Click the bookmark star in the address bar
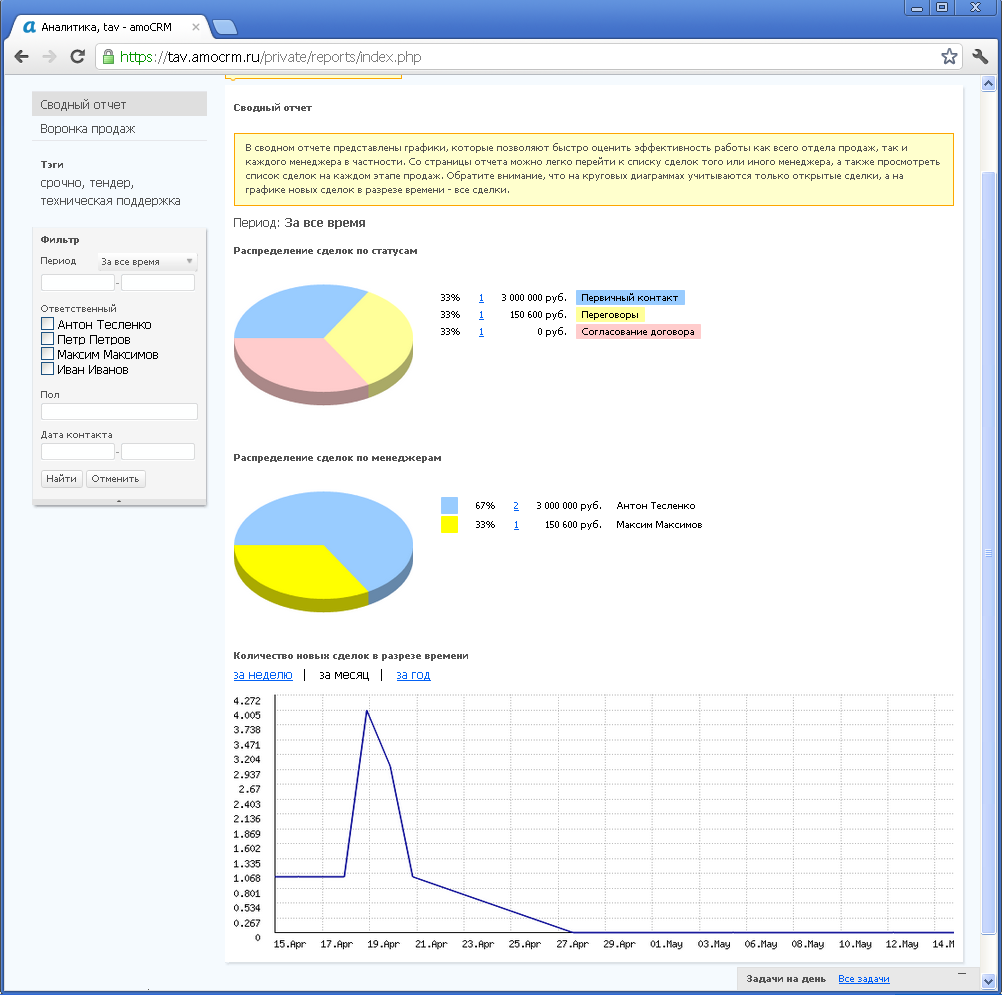The image size is (1002, 995). (x=948, y=57)
